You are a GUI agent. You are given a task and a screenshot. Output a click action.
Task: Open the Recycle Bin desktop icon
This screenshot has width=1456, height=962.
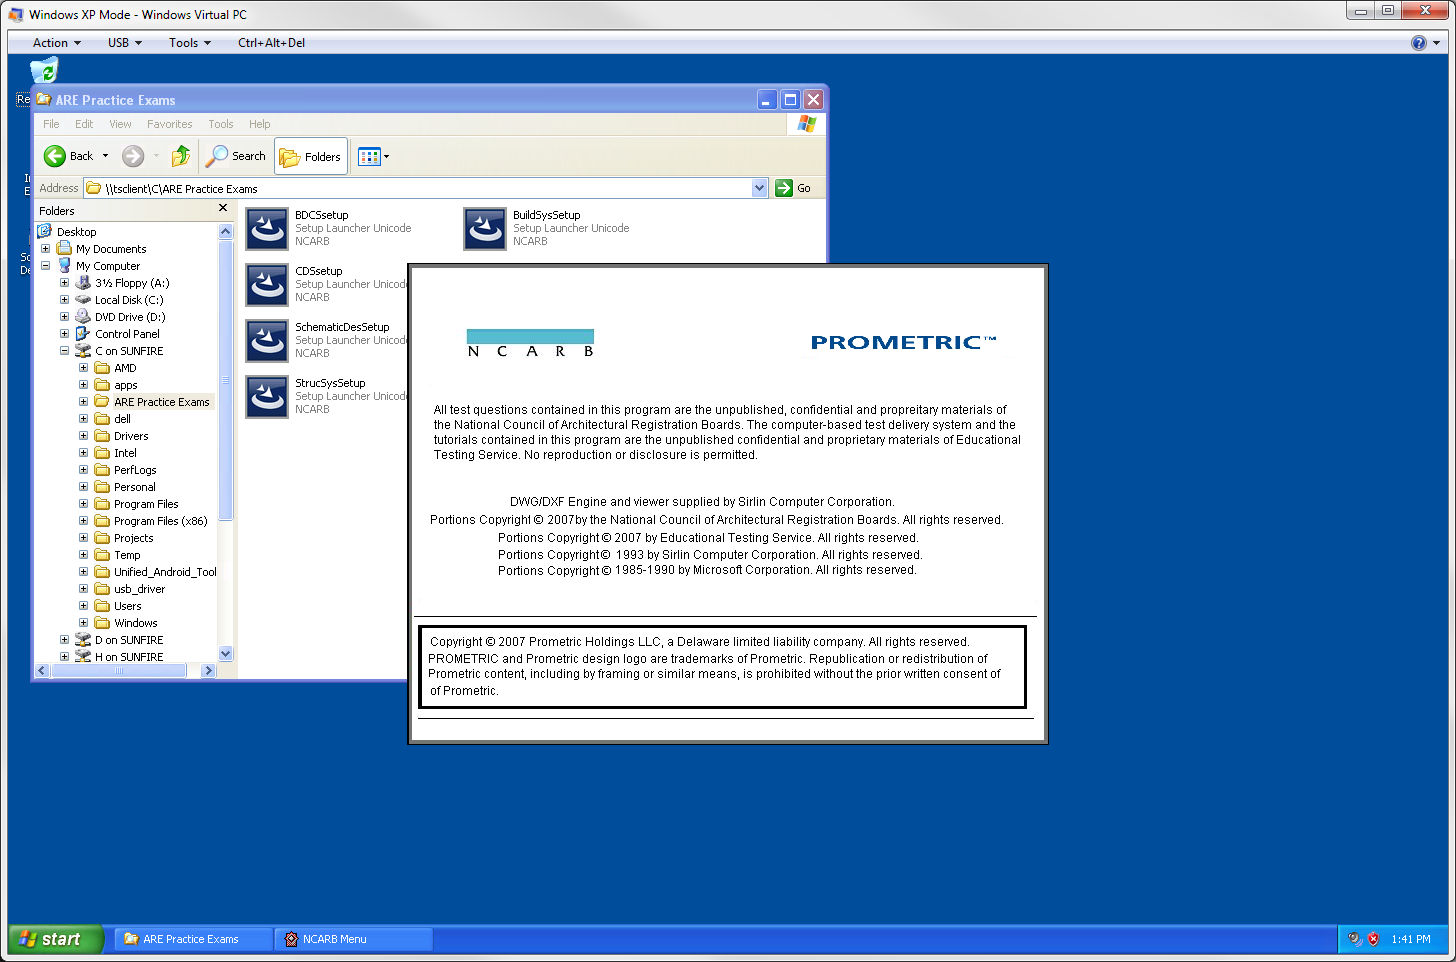pyautogui.click(x=44, y=71)
